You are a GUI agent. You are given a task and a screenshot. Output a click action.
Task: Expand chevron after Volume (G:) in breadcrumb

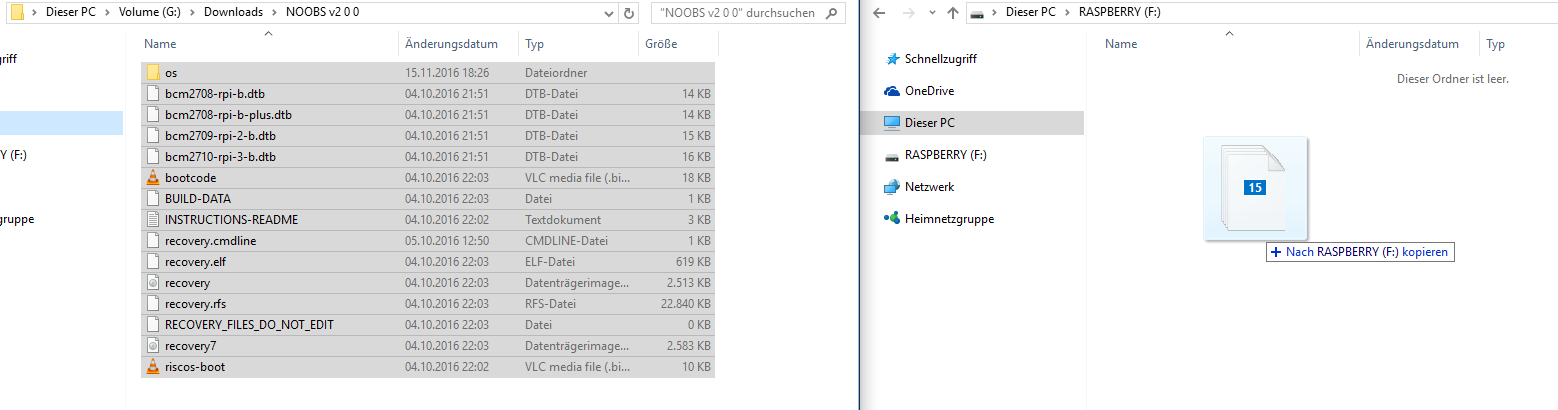point(192,13)
